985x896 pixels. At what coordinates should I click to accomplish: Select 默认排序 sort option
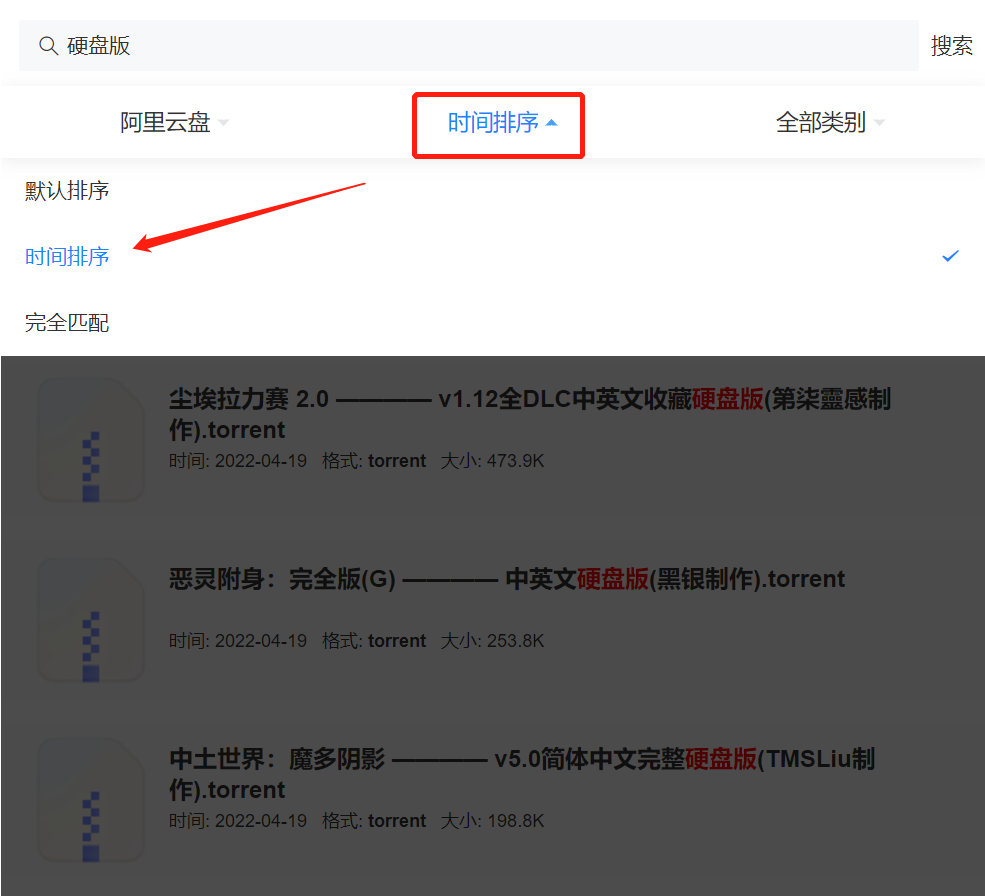[67, 190]
